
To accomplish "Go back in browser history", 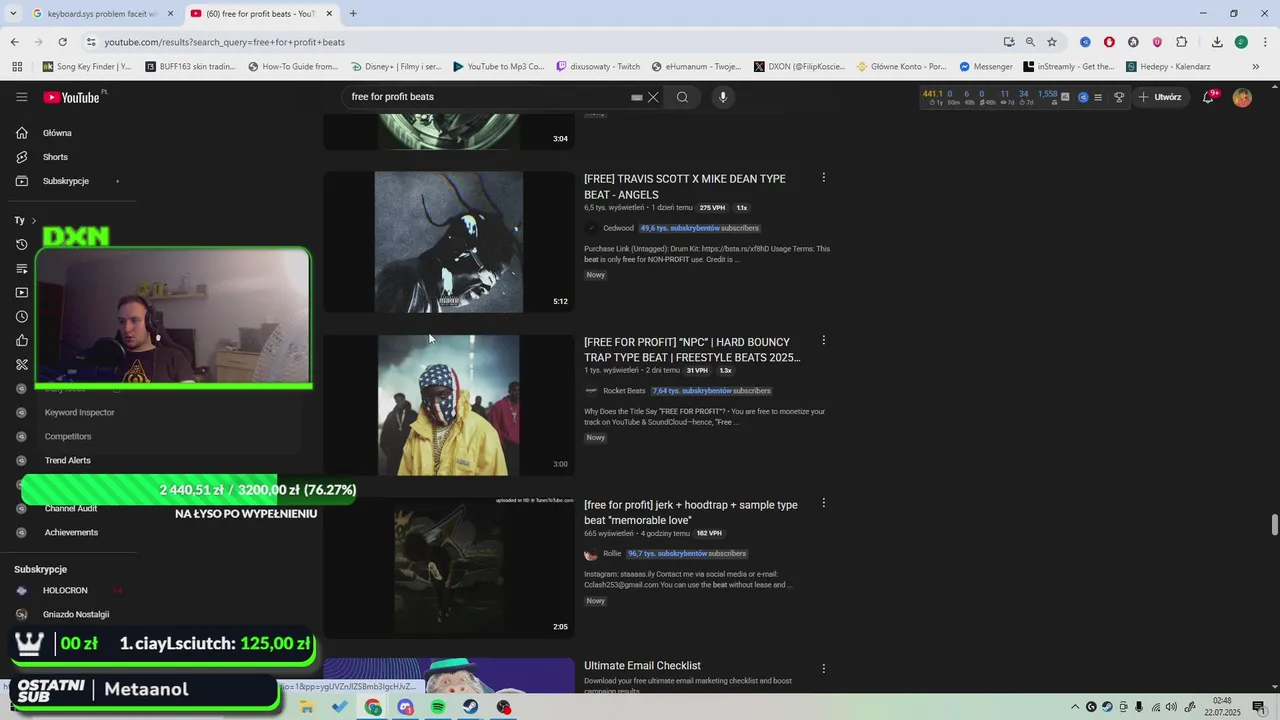I will click(14, 42).
